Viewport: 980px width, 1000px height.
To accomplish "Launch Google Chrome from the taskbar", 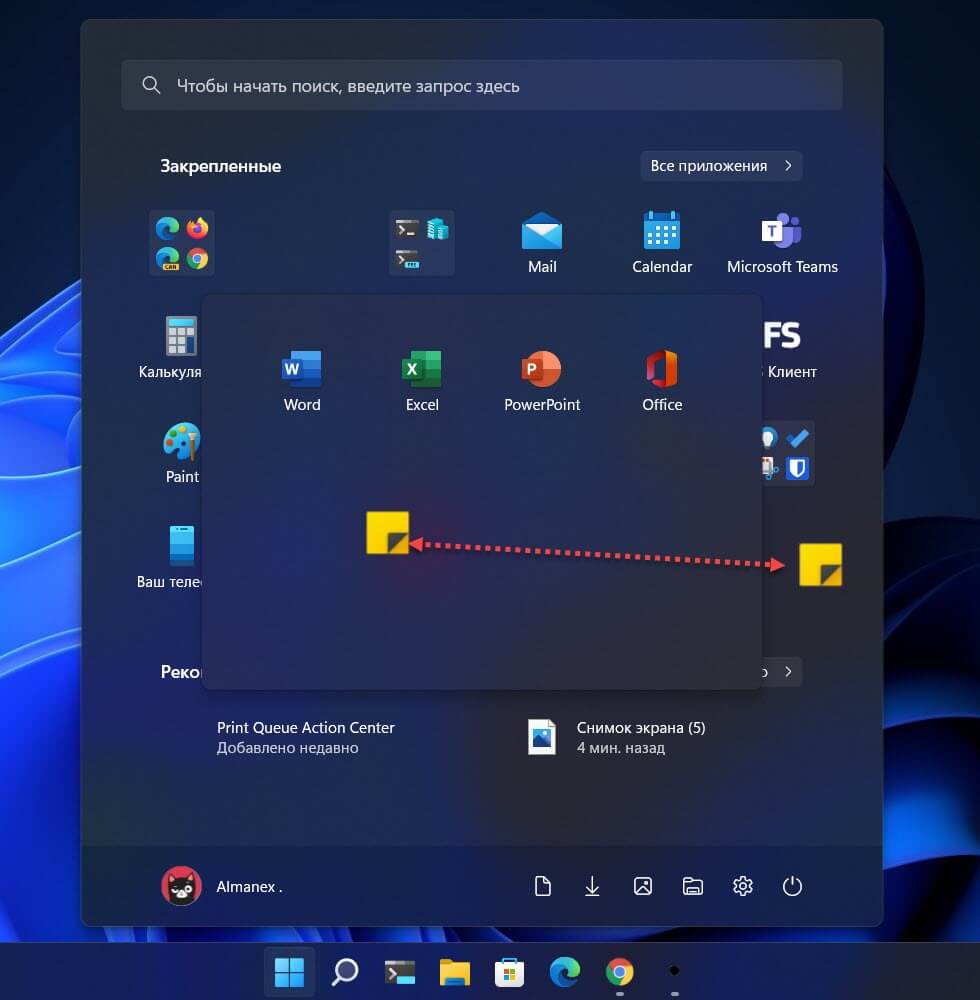I will click(620, 972).
